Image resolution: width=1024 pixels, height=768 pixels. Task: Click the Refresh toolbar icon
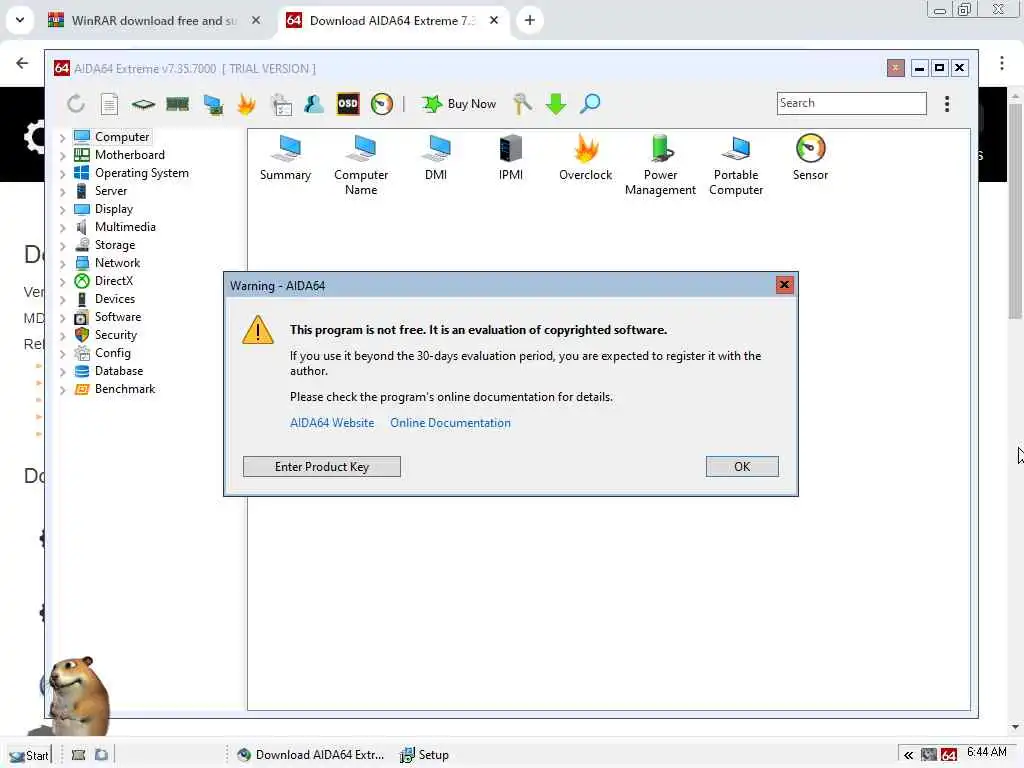76,104
